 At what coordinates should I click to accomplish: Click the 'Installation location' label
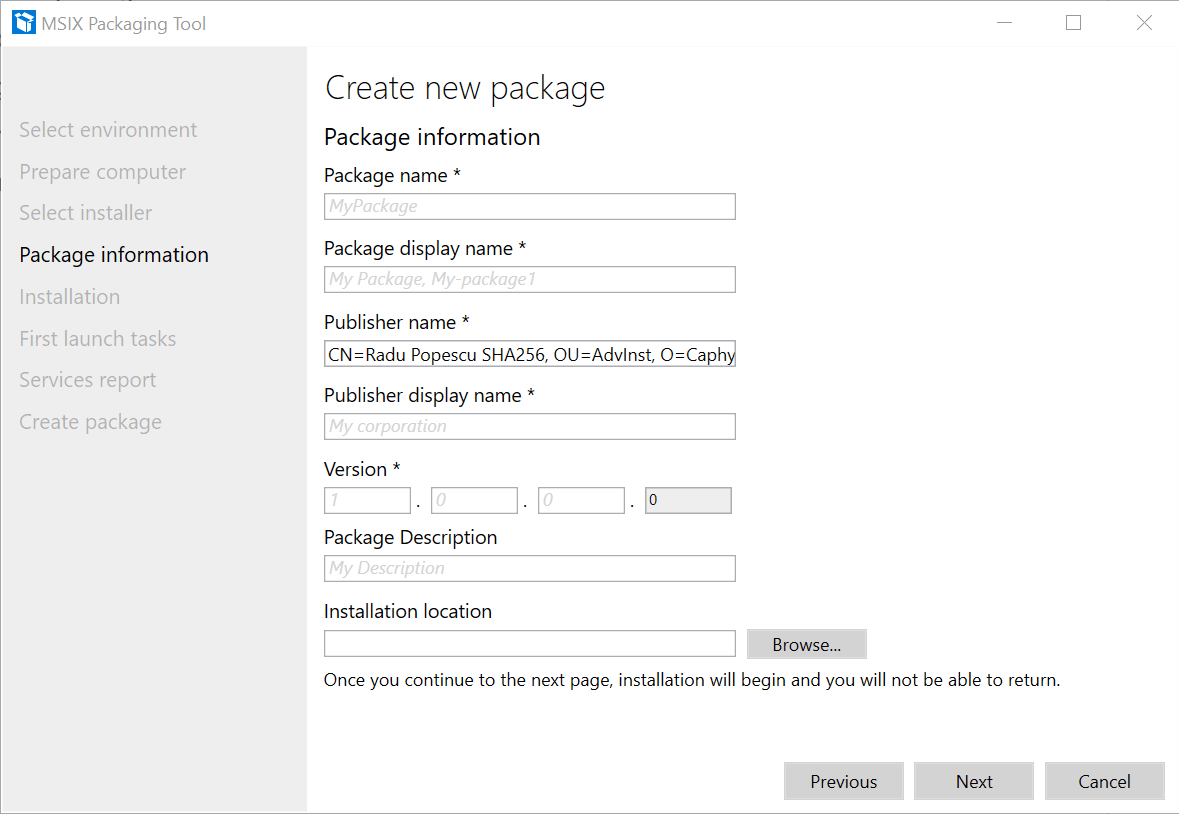pyautogui.click(x=408, y=612)
